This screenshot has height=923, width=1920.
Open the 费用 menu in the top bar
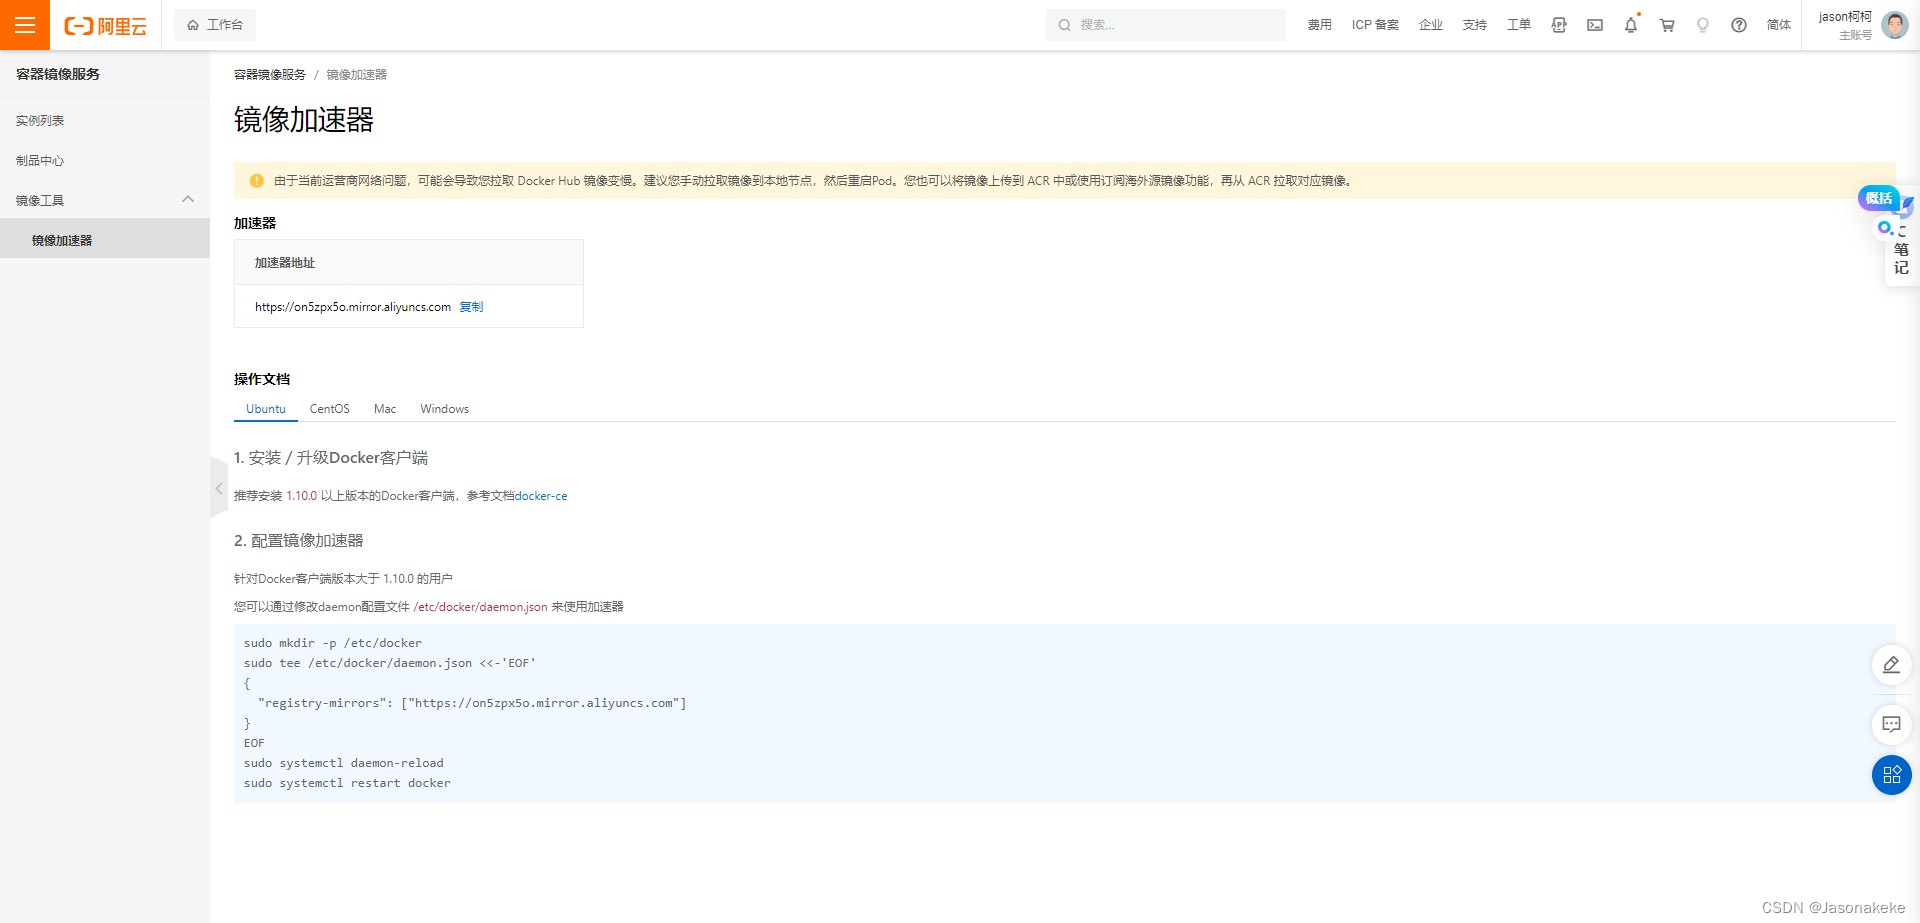(1319, 25)
